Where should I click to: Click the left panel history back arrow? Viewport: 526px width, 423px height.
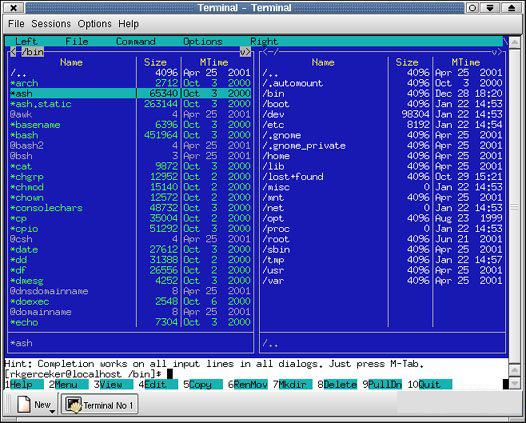pyautogui.click(x=13, y=52)
